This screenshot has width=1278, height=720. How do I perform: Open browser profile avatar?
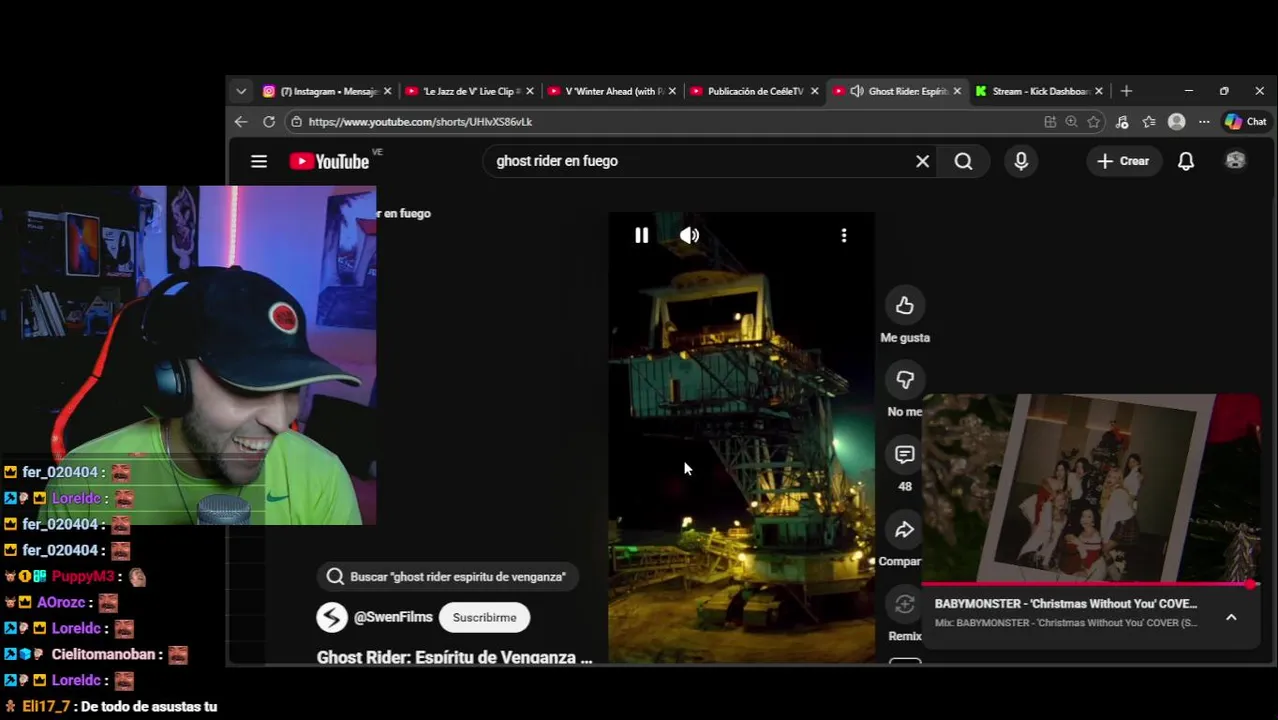(1177, 121)
